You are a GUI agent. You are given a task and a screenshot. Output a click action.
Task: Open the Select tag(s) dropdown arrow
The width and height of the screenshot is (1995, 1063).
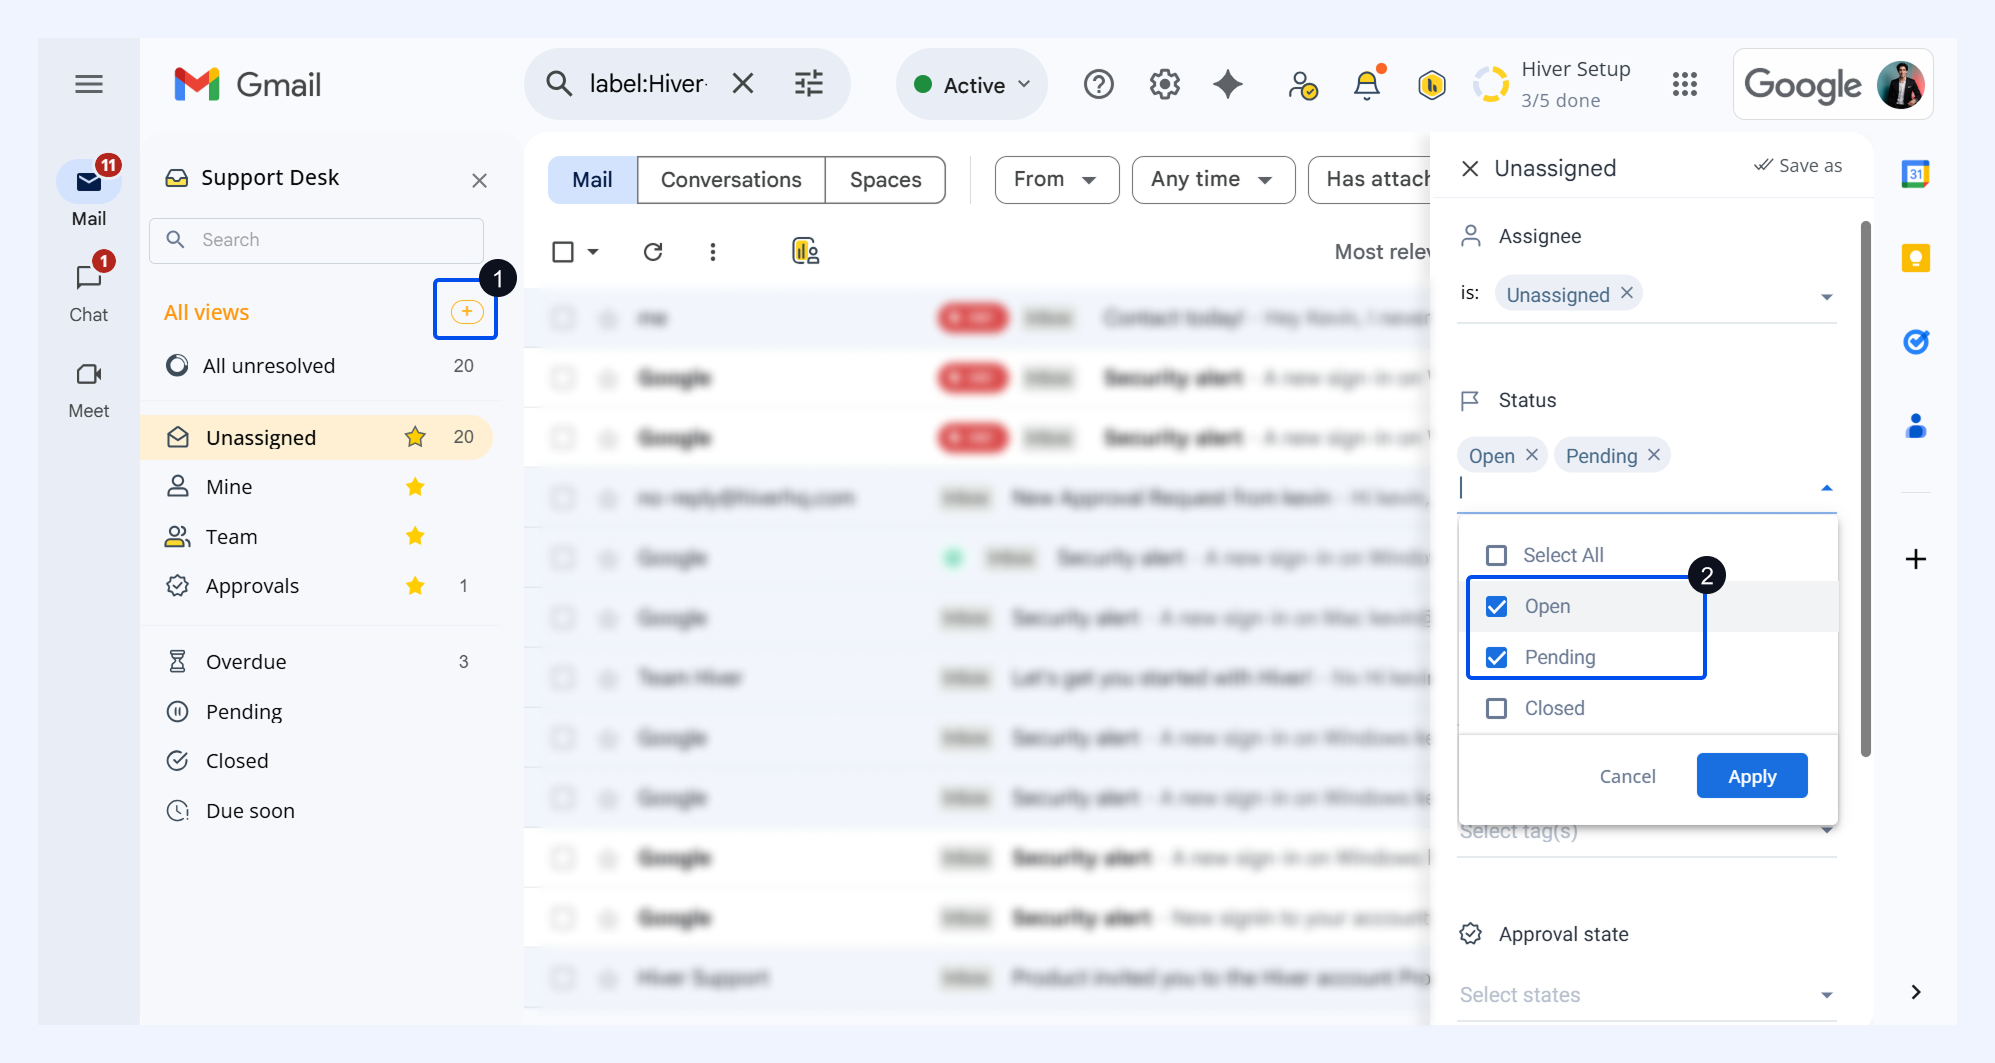coord(1827,832)
